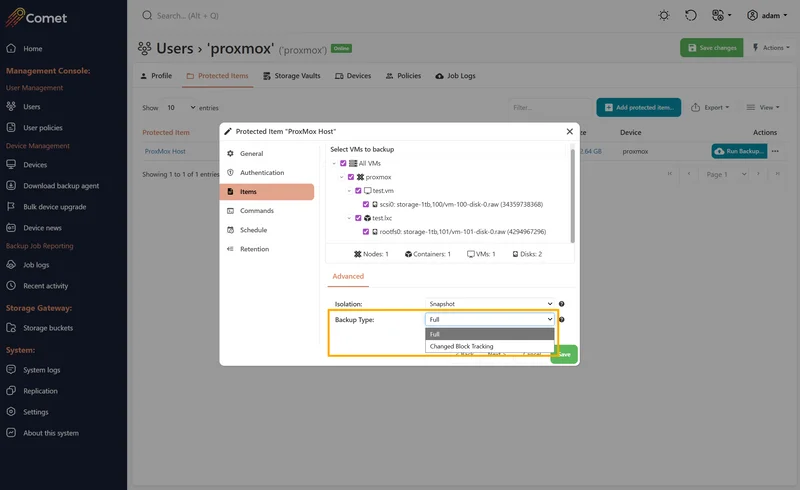Open Job logs in the sidebar
Screen dimensions: 800x490
(x=36, y=265)
